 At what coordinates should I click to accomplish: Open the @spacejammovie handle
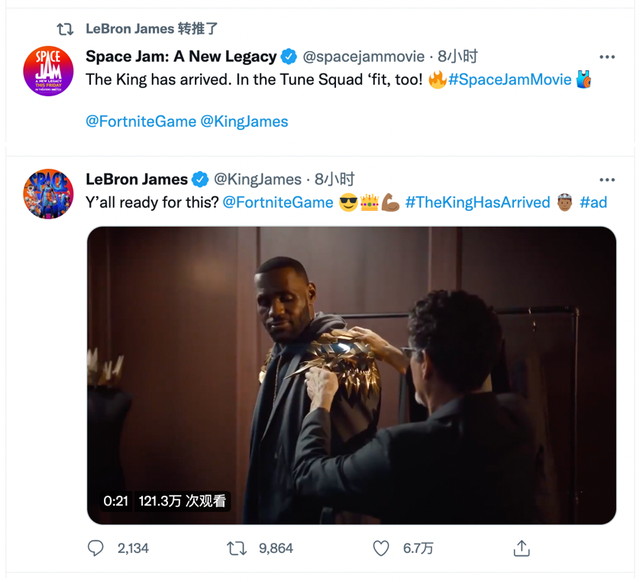363,56
